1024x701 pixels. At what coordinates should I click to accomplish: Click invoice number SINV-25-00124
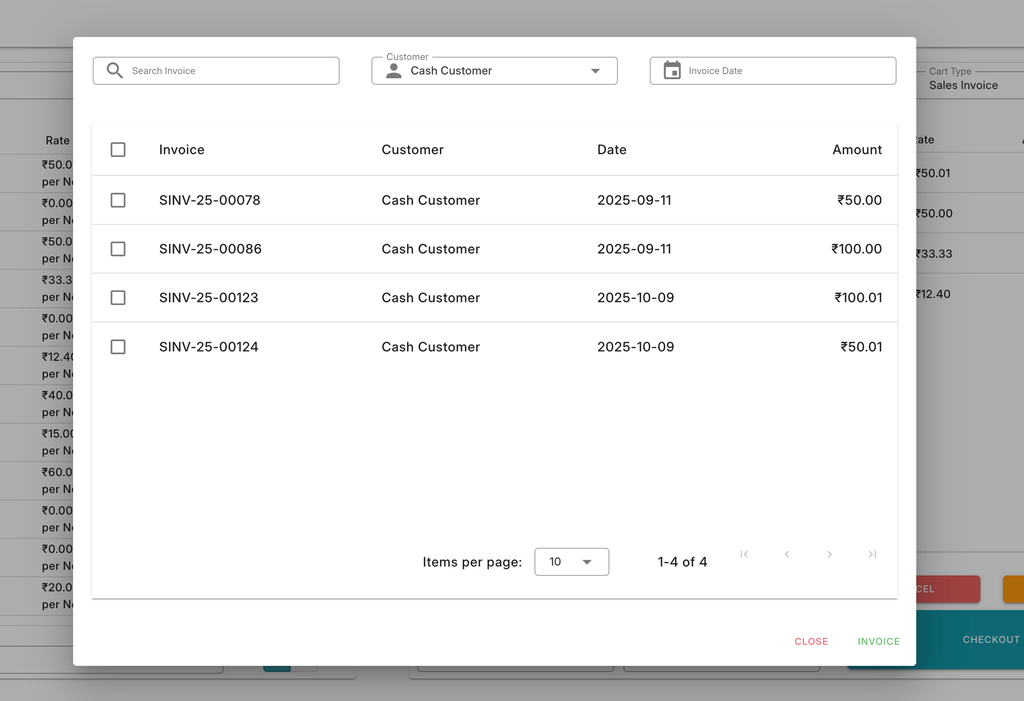(209, 347)
